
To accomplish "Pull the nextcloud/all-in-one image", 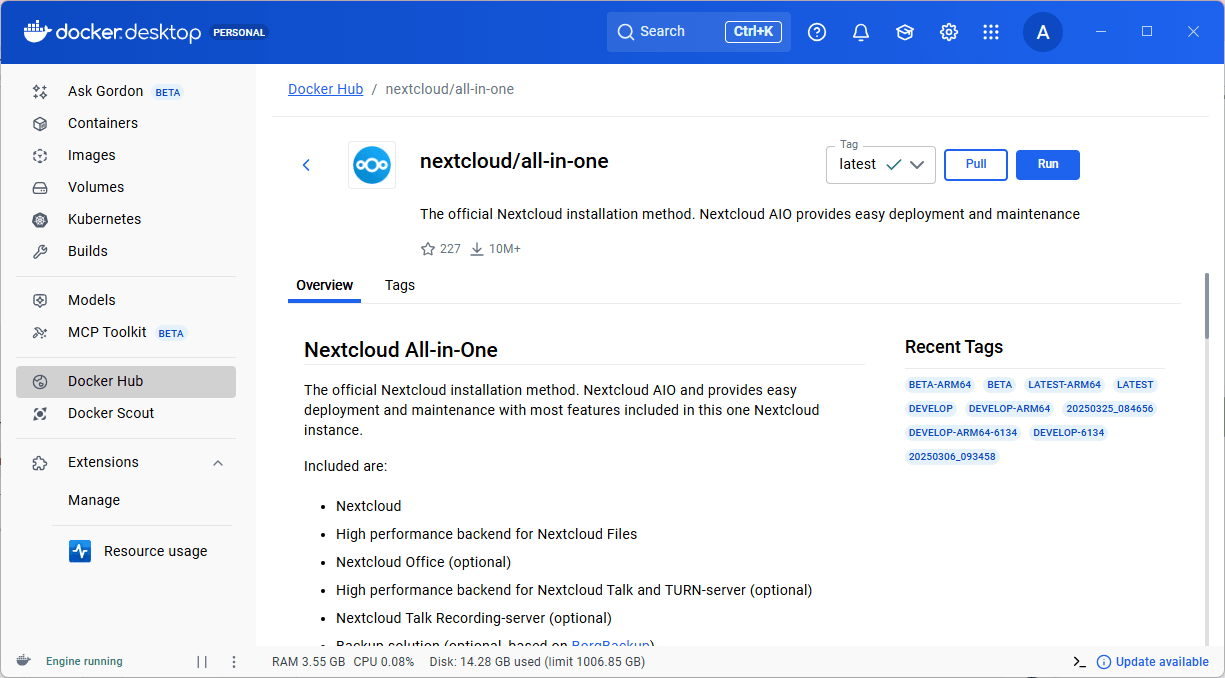I will tap(975, 164).
